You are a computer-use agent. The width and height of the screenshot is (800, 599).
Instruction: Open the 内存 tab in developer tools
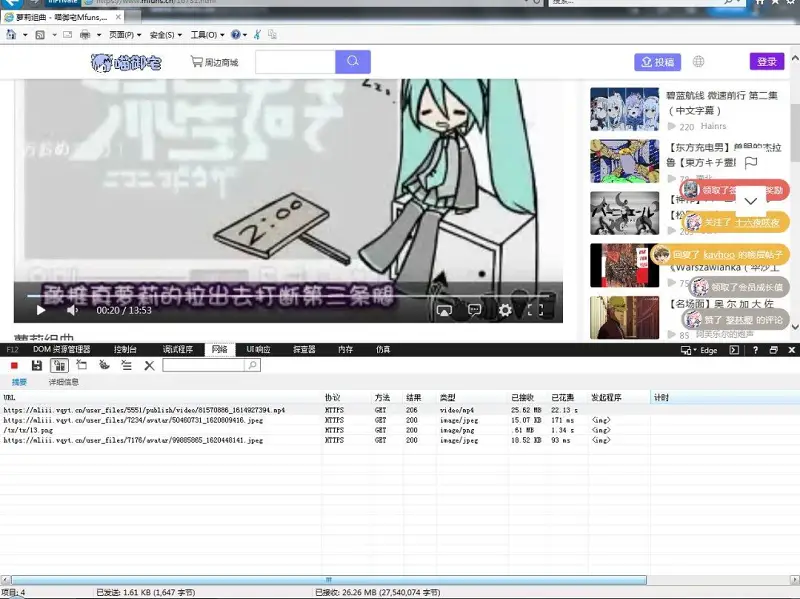point(345,350)
